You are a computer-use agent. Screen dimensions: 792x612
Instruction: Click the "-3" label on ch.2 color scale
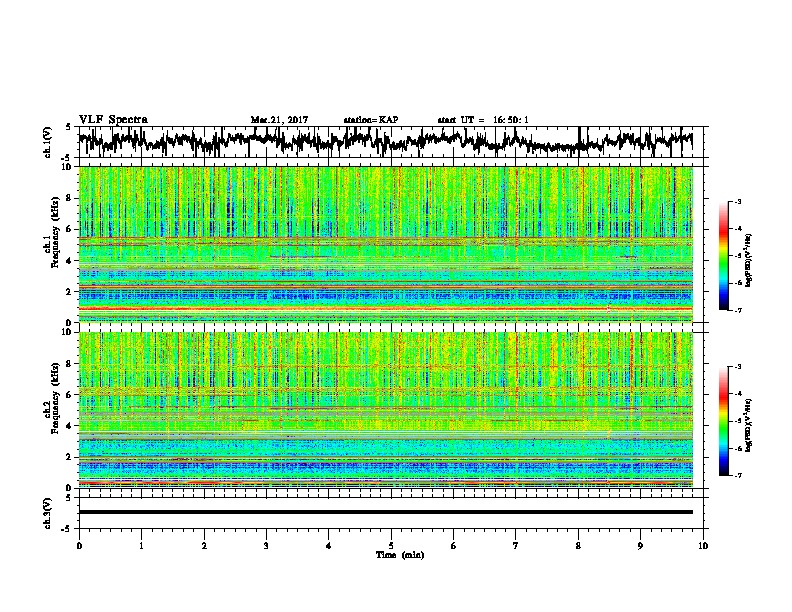click(x=738, y=367)
